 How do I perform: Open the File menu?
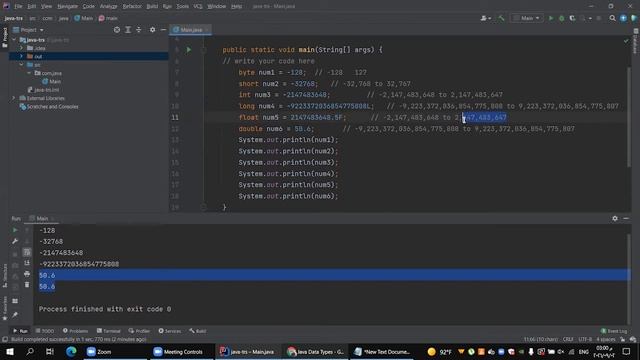pyautogui.click(x=18, y=6)
